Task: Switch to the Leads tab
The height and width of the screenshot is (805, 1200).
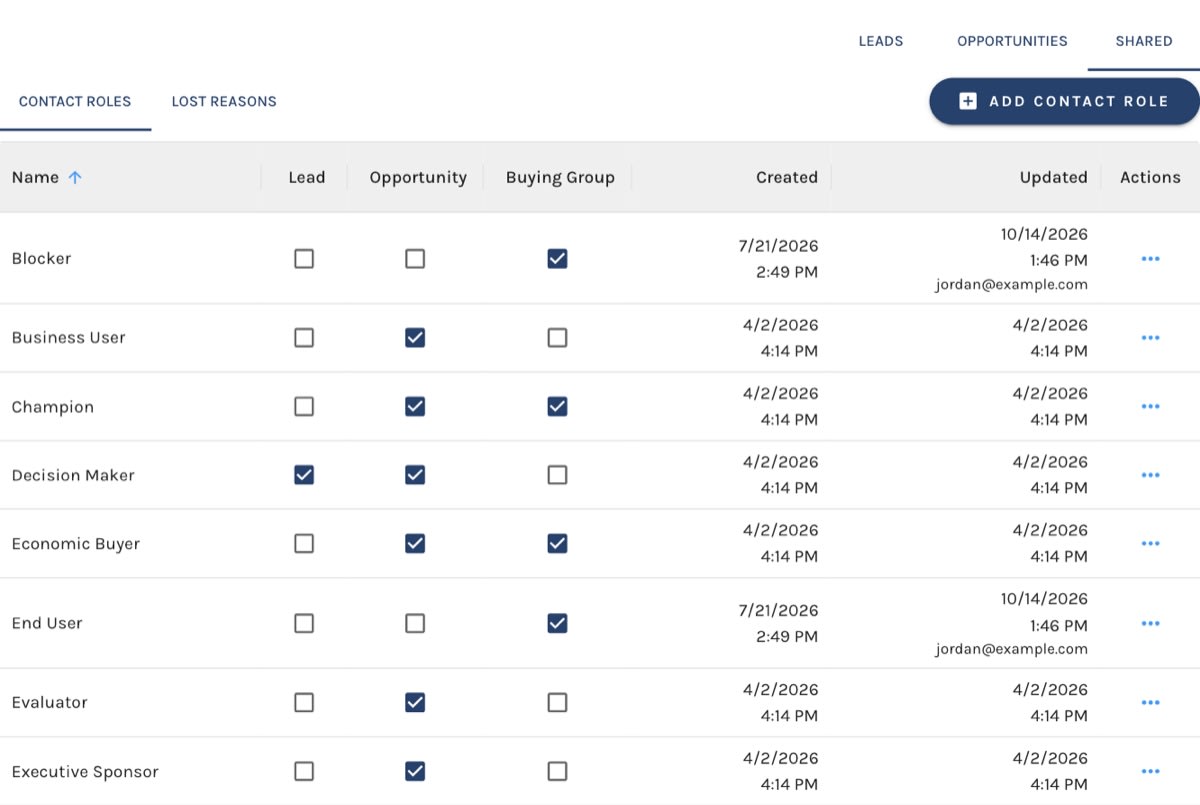Action: click(x=881, y=41)
